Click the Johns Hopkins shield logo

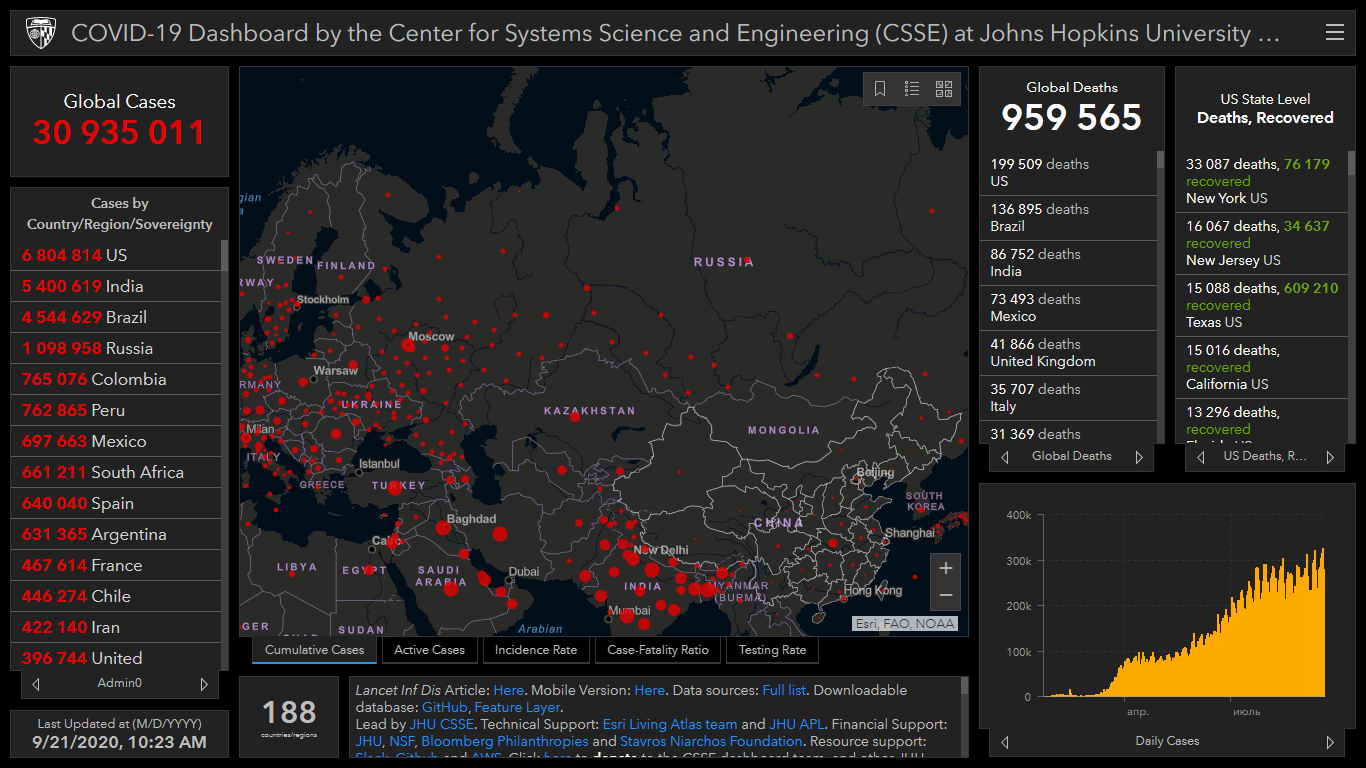(41, 33)
